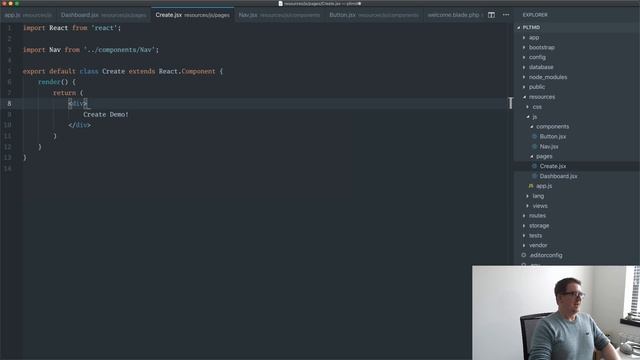
Task: Open the welcome.blade.php editor tab
Action: coord(453,15)
